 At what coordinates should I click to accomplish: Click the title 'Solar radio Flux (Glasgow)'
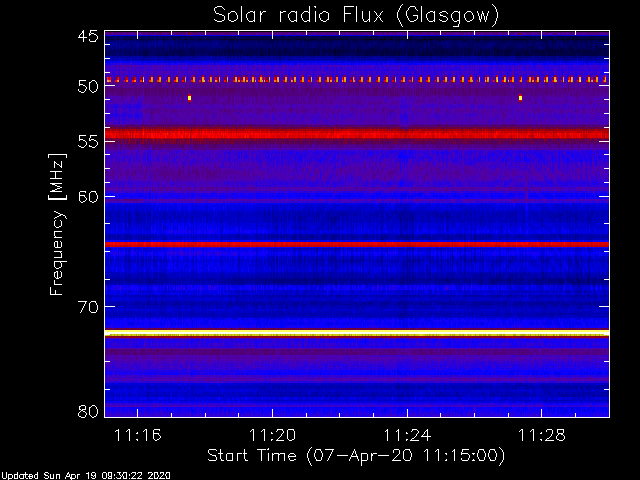coord(356,16)
